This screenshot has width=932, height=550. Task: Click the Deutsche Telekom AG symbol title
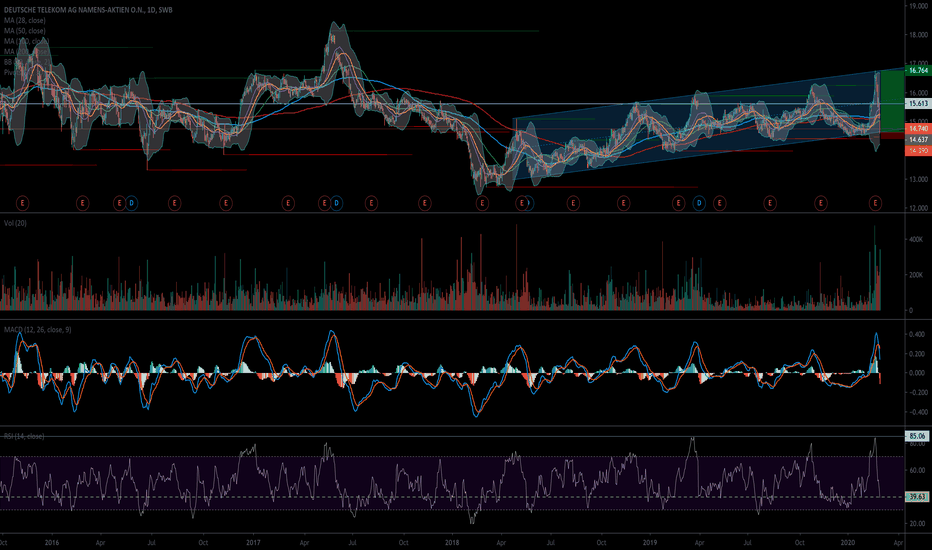click(88, 10)
